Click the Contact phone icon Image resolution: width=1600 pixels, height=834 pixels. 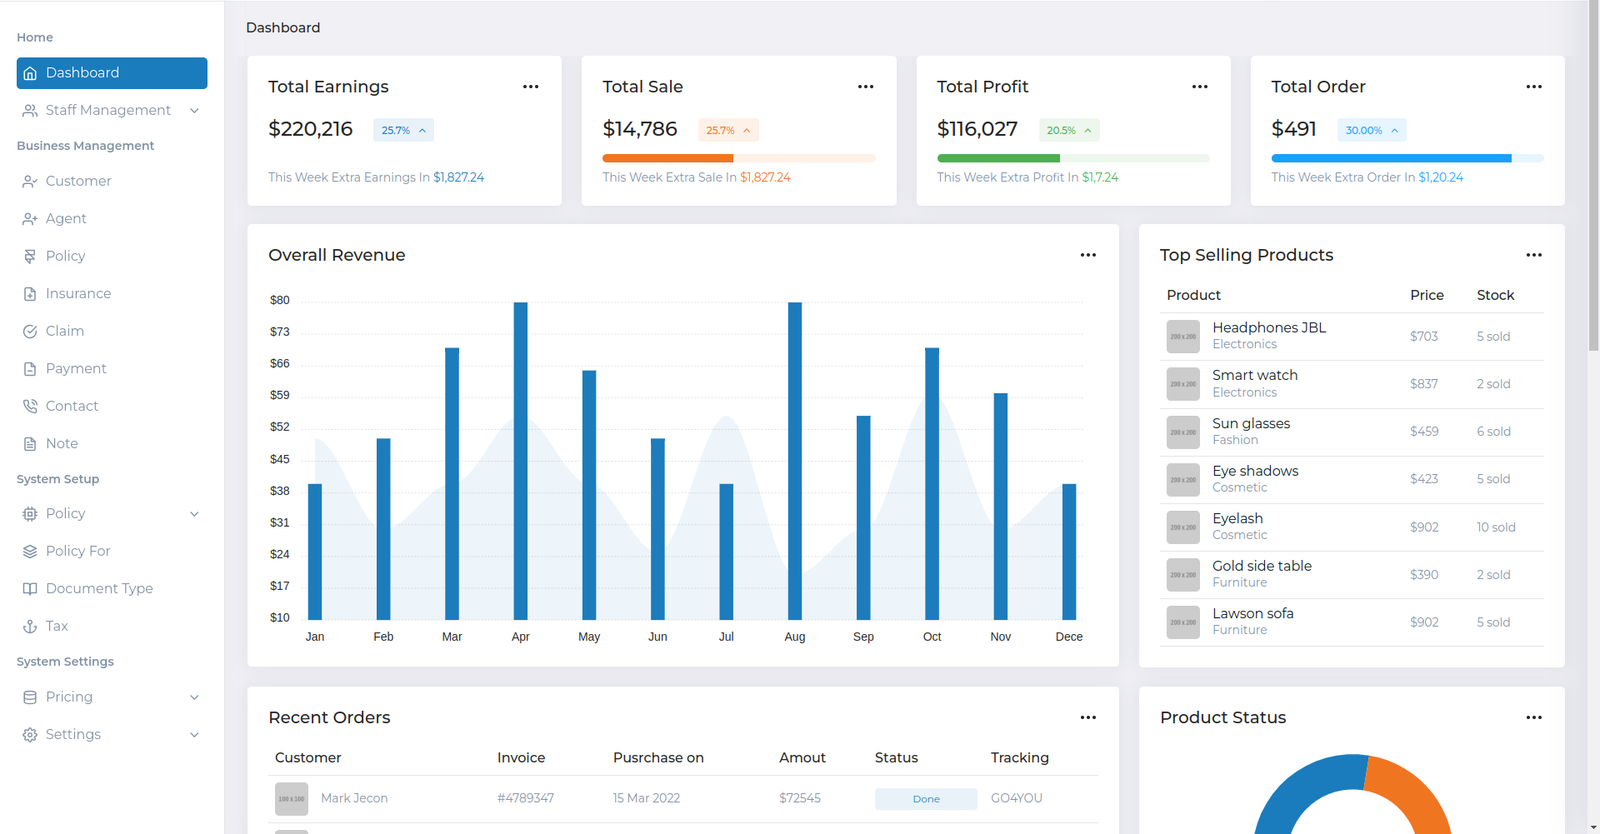(x=30, y=406)
